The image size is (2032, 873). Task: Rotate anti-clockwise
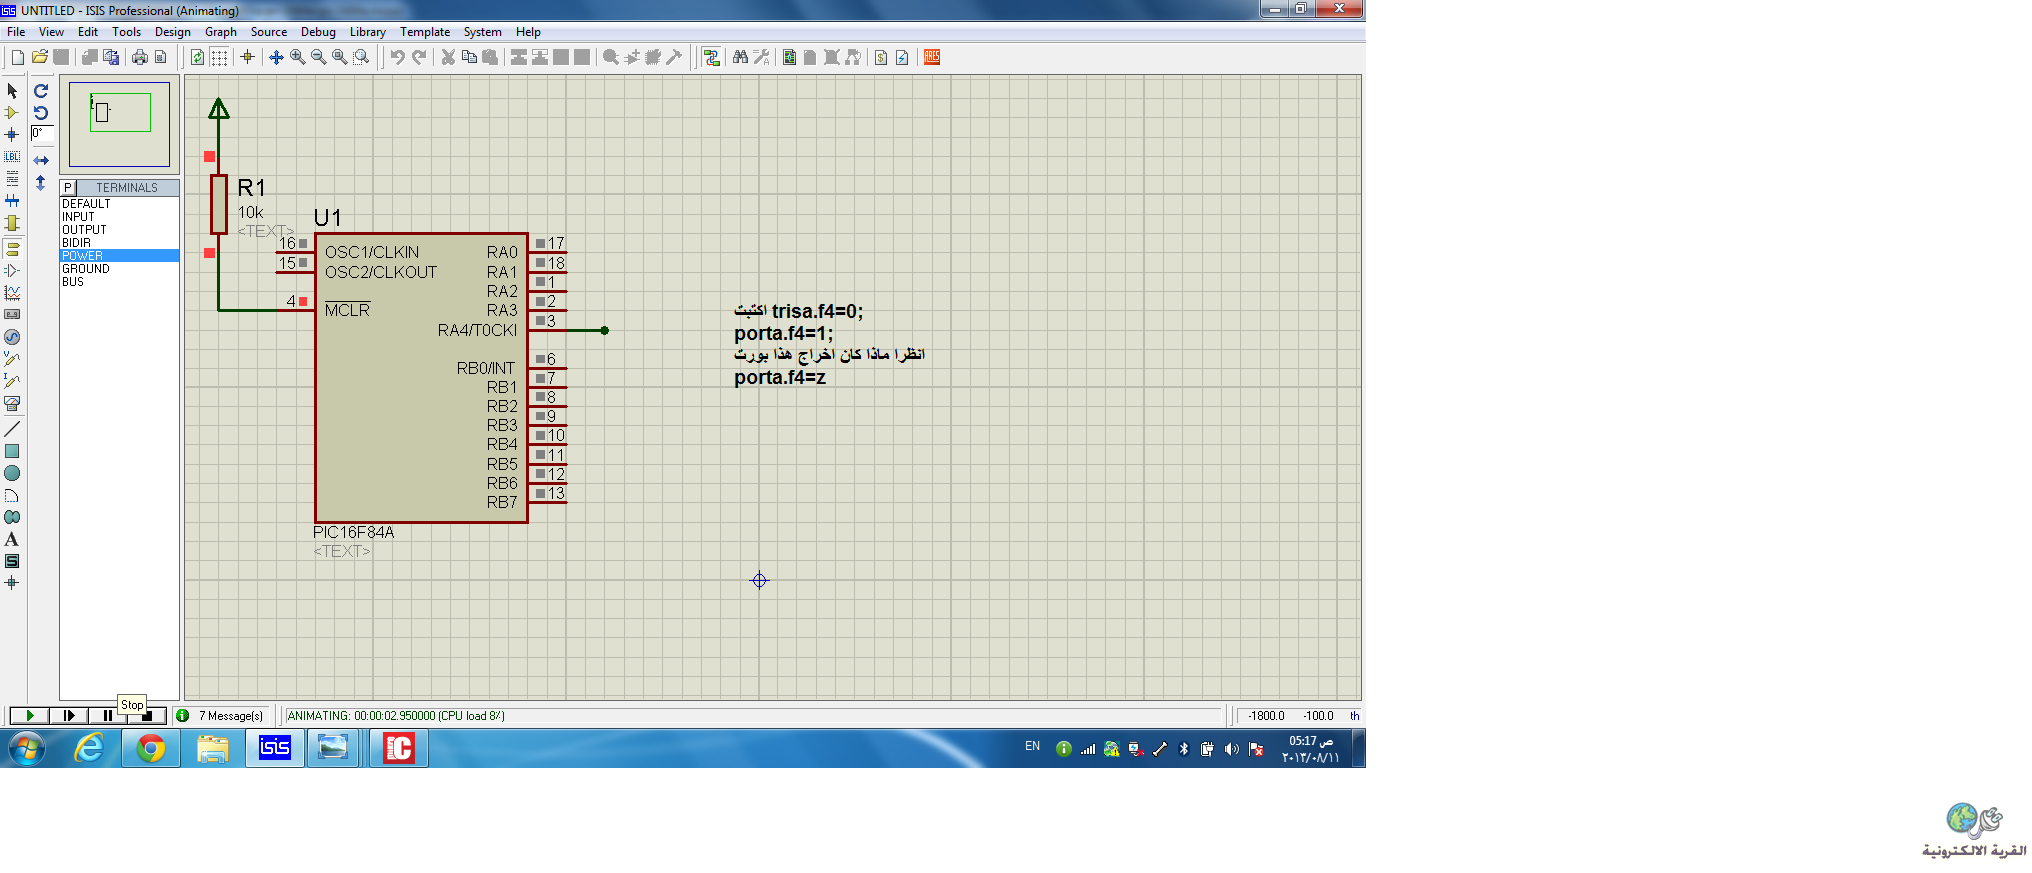[x=41, y=113]
